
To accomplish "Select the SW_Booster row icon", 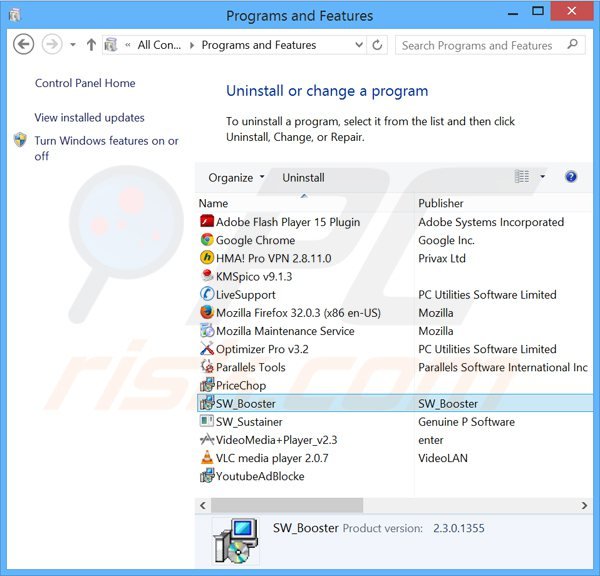I will (207, 403).
